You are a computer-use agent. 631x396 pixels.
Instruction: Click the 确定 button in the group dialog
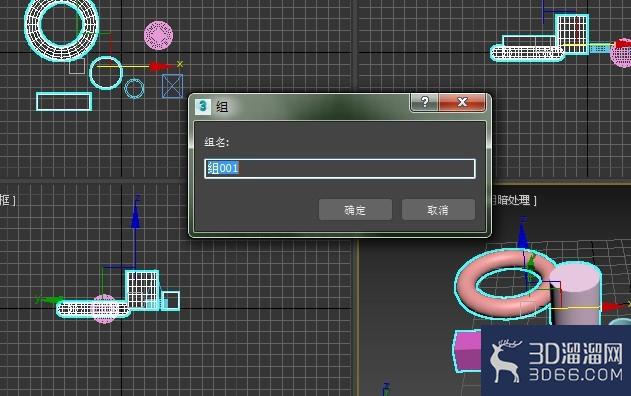click(355, 210)
